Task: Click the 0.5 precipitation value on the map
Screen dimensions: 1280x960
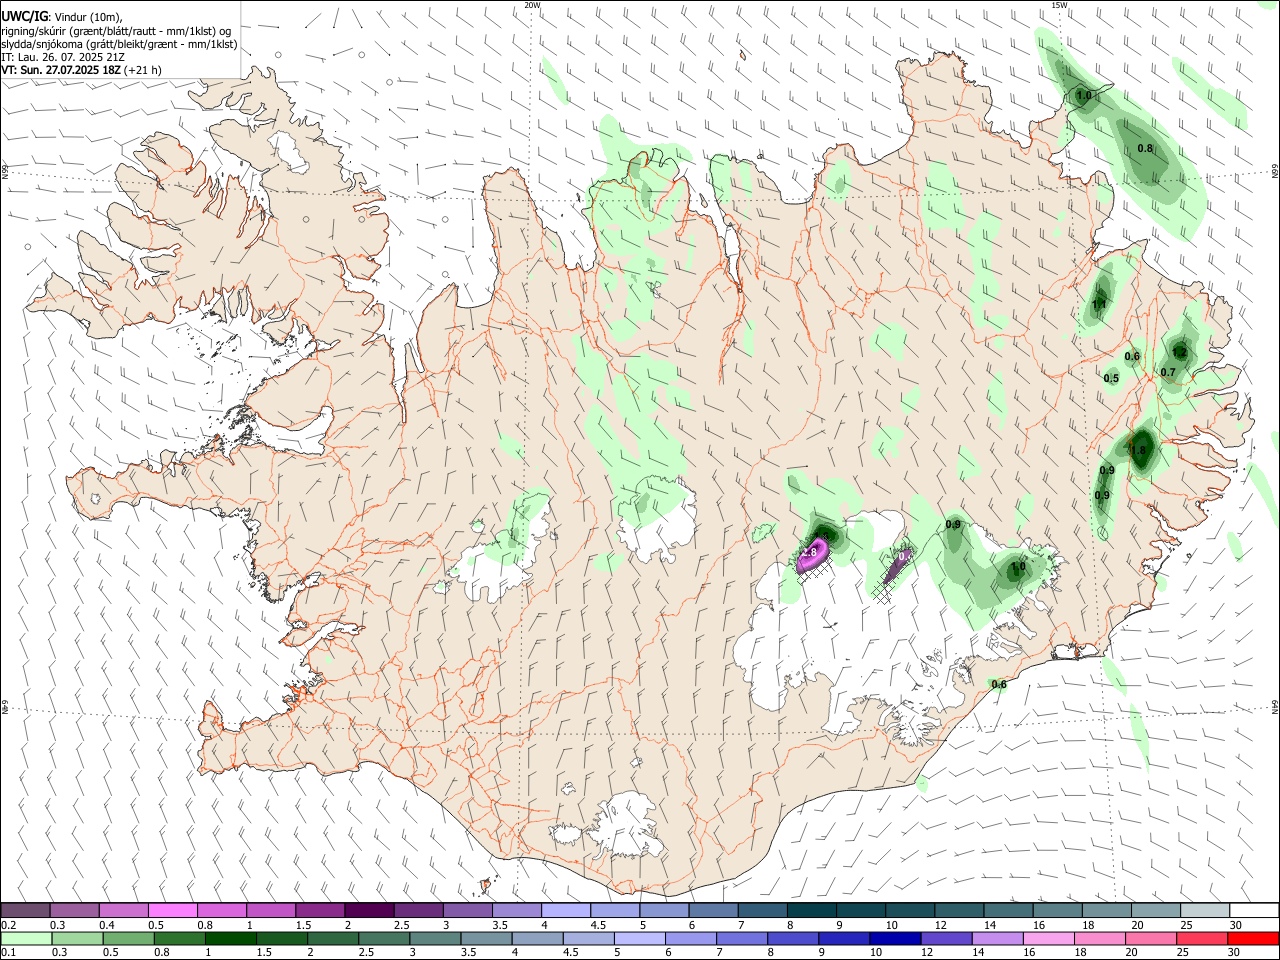Action: pyautogui.click(x=1111, y=378)
